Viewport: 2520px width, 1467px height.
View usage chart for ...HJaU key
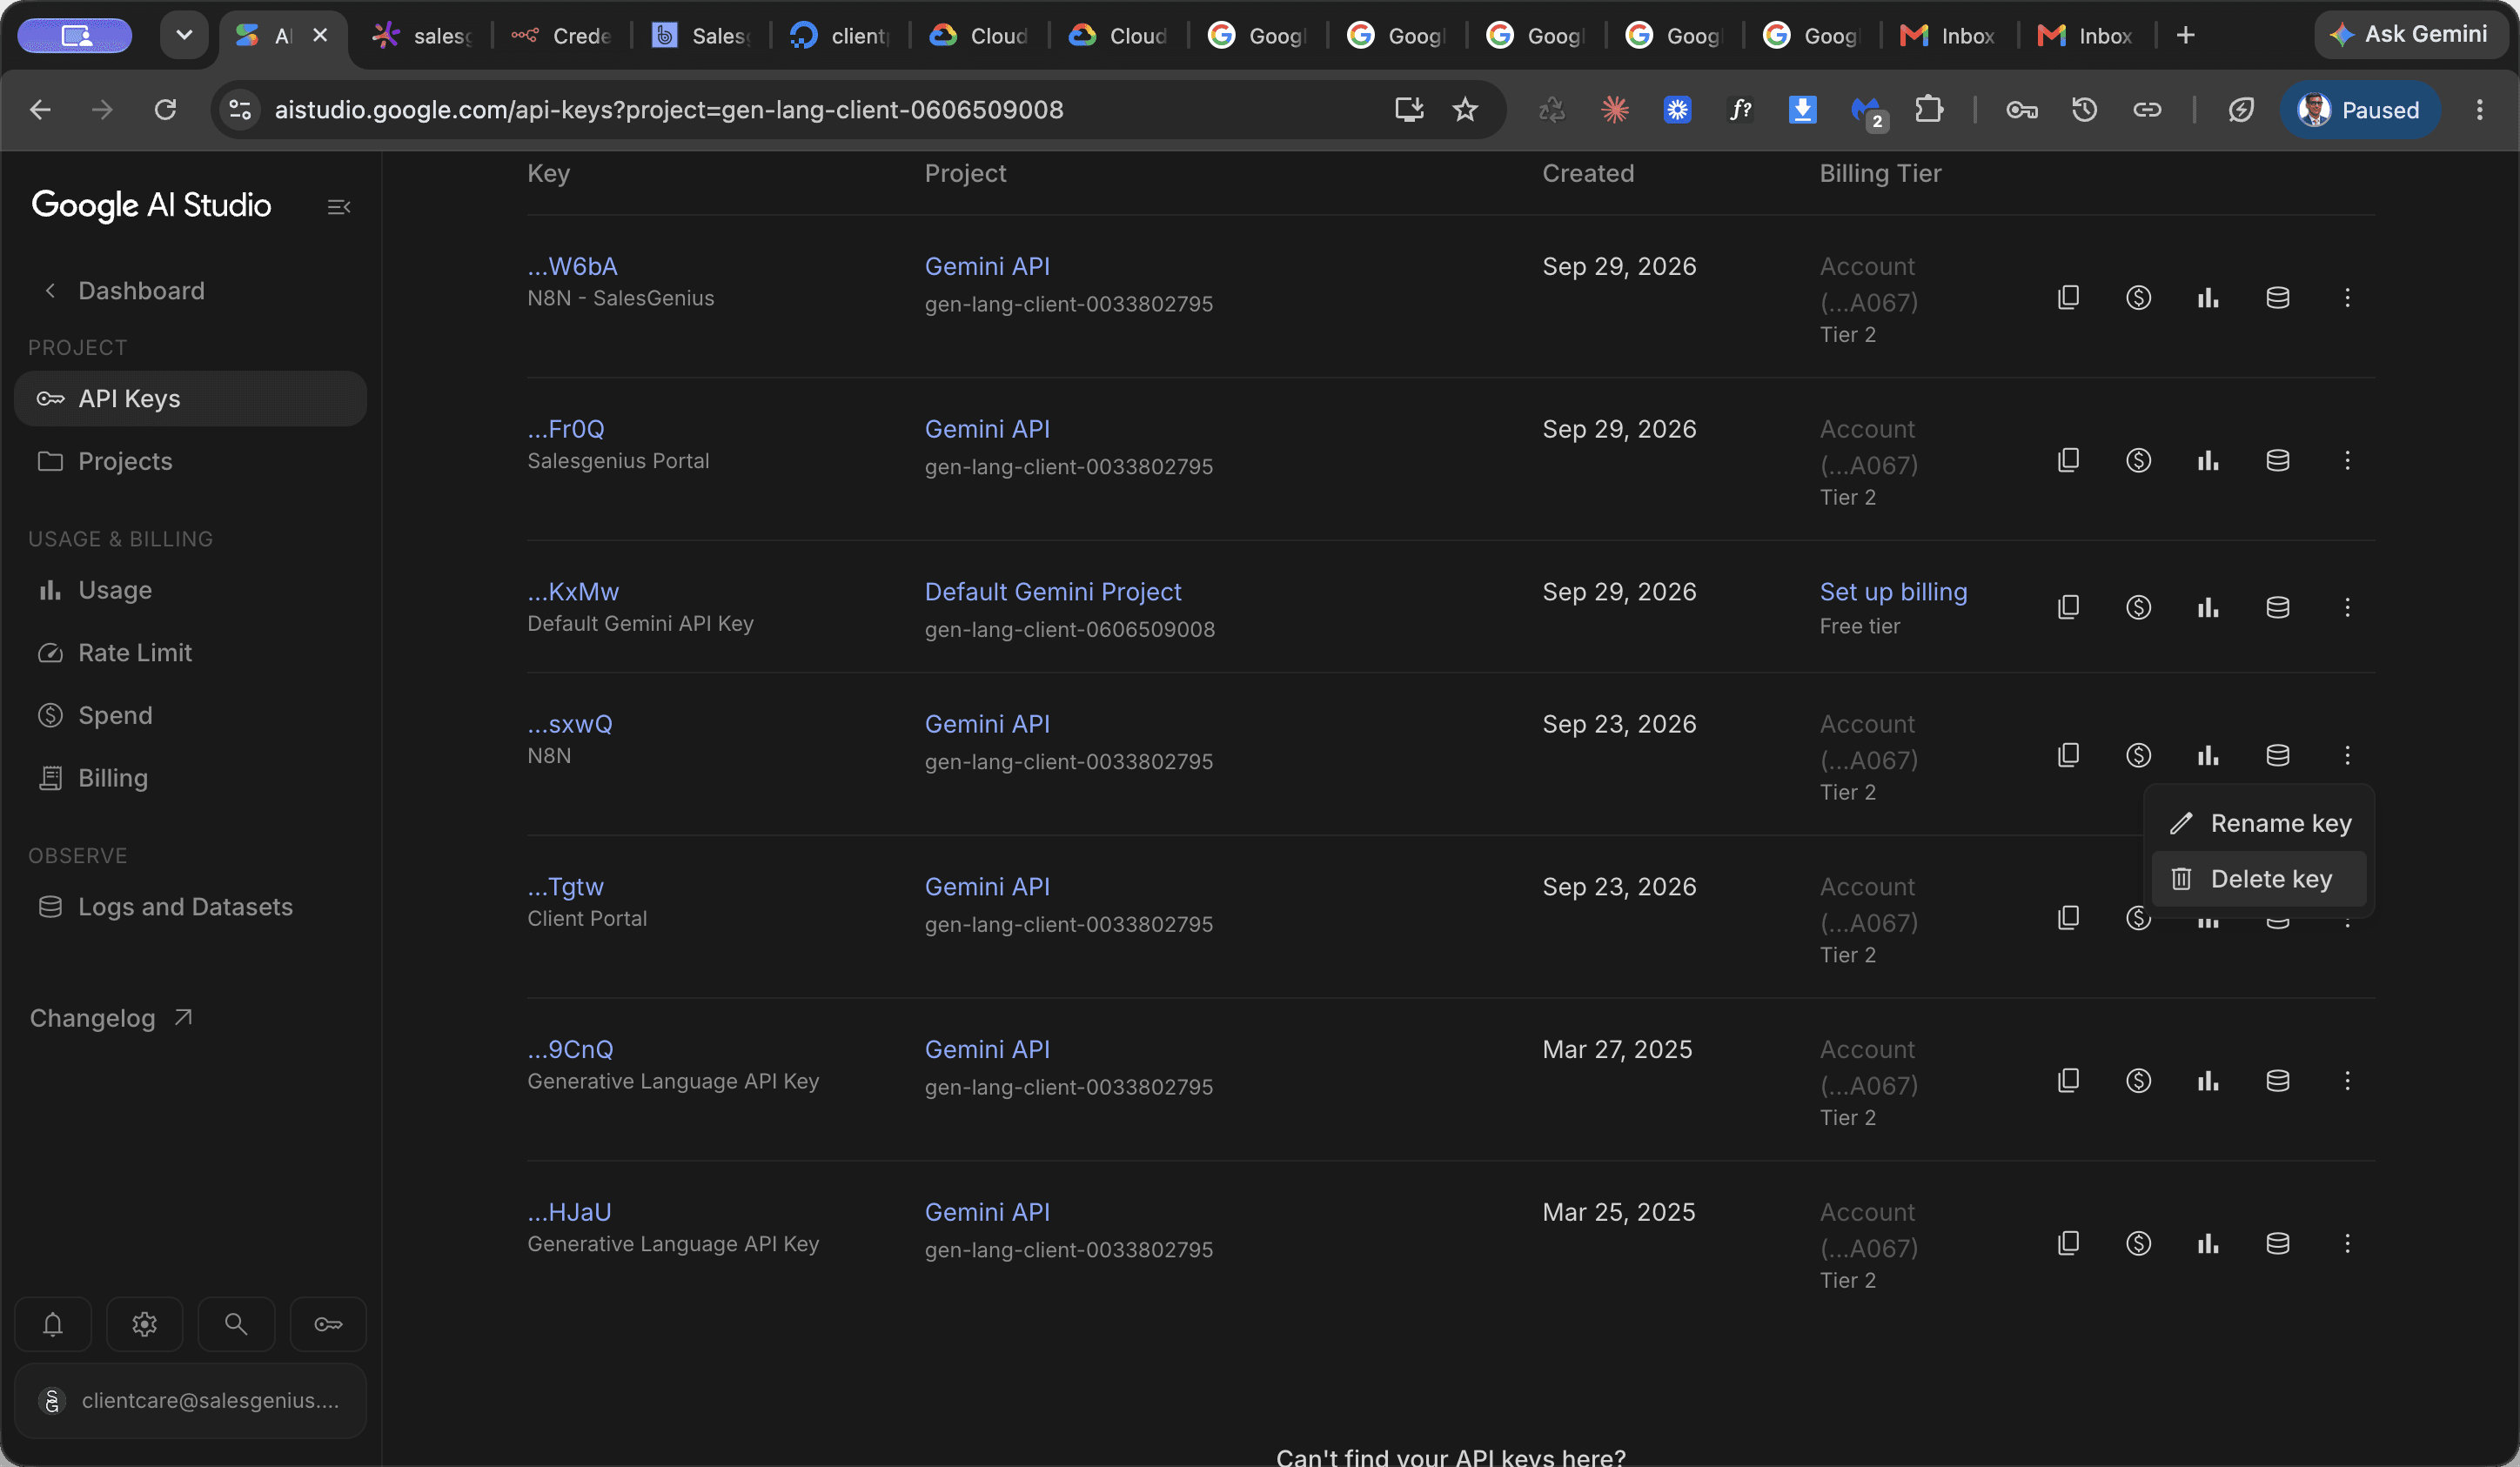pos(2208,1243)
